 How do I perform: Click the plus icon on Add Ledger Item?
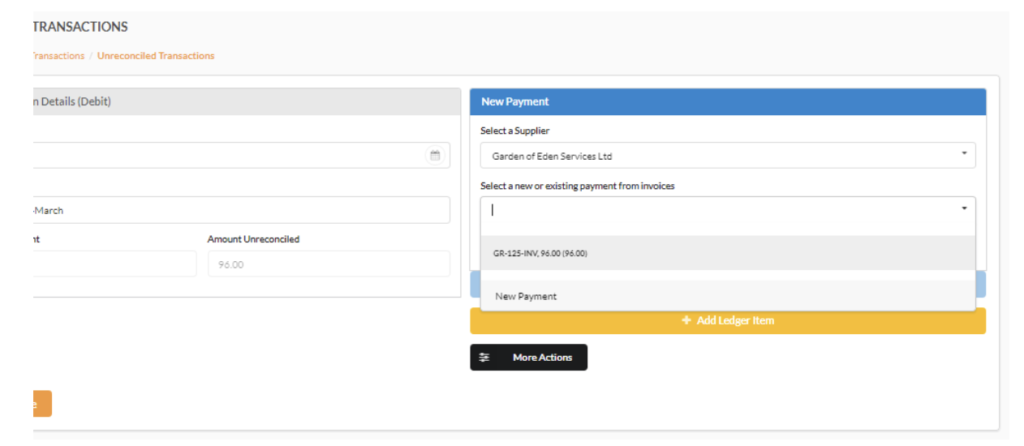(x=686, y=321)
